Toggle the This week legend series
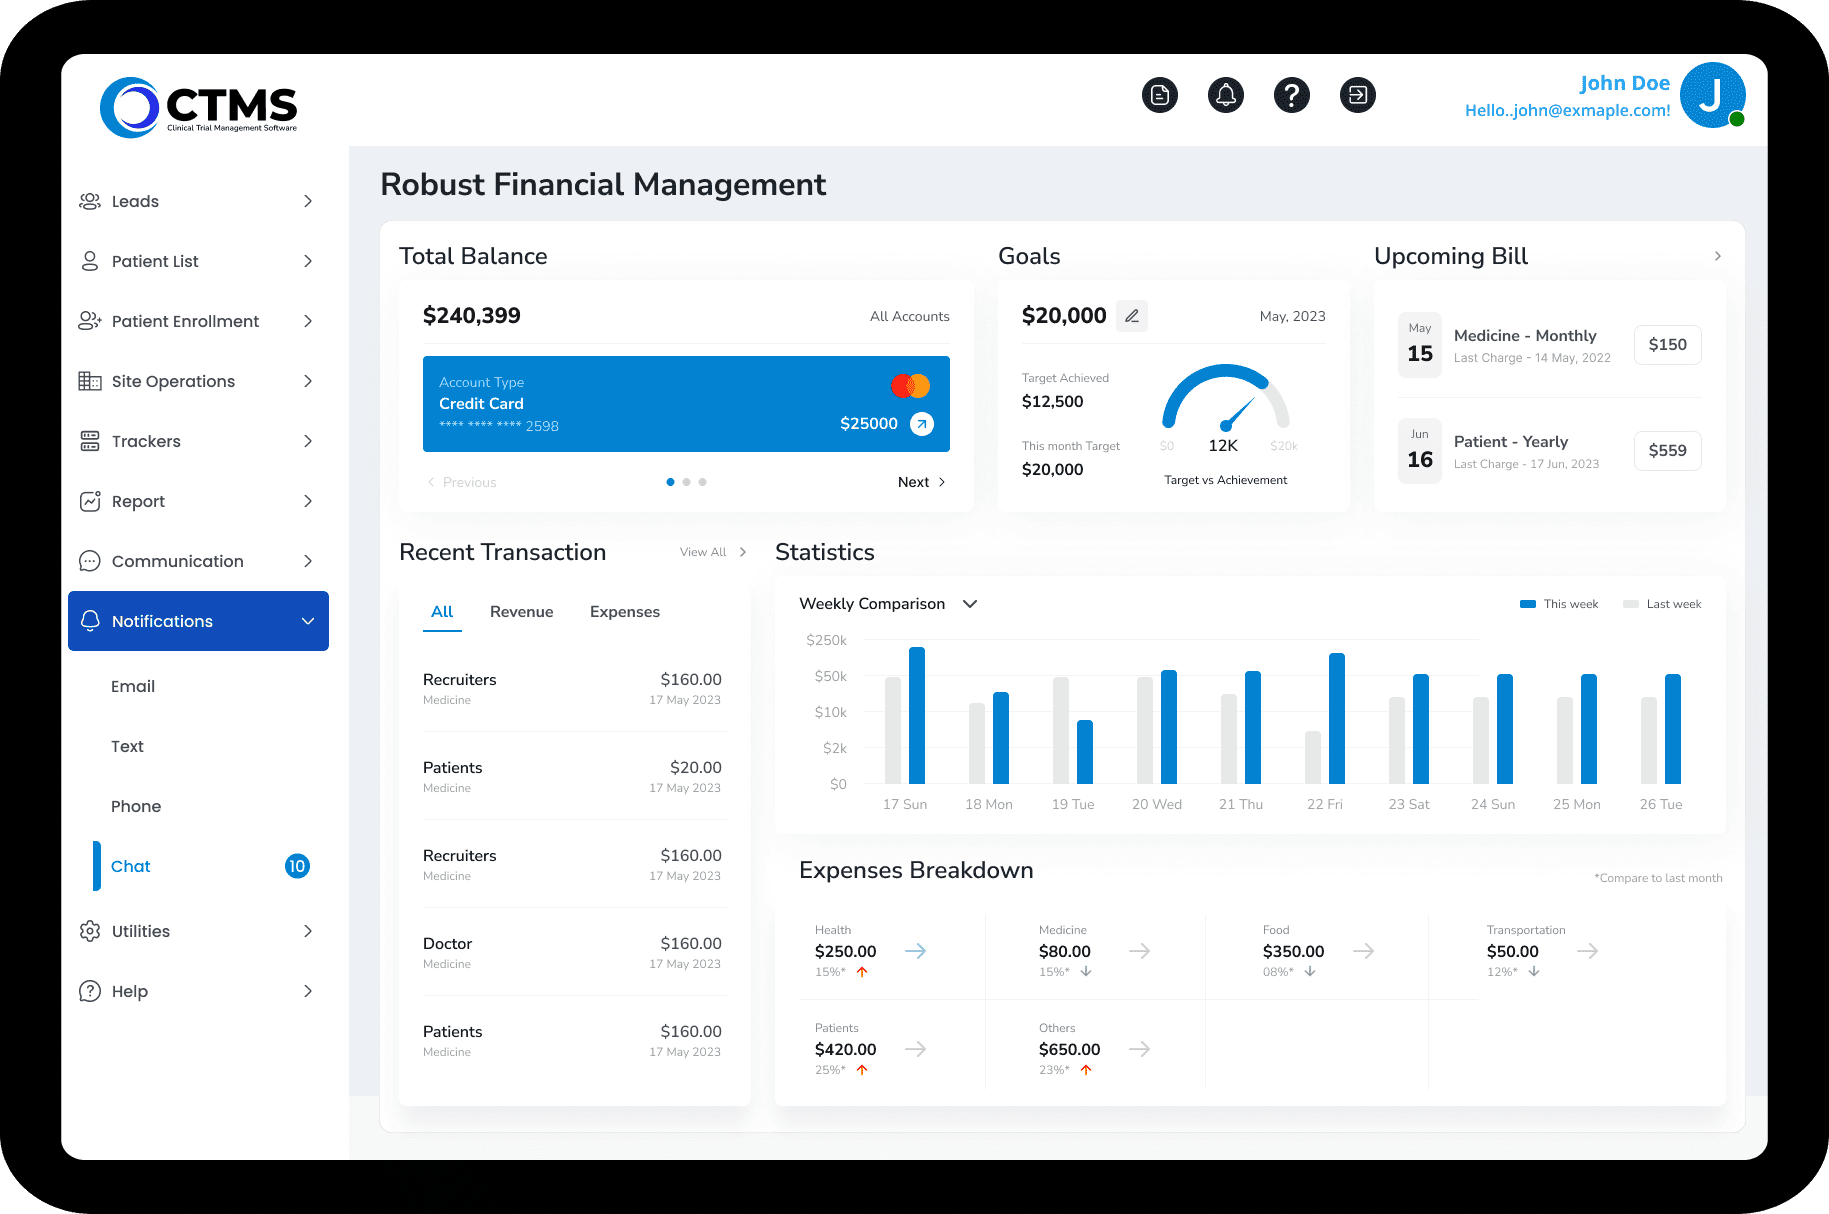Viewport: 1829px width, 1214px height. (1559, 604)
